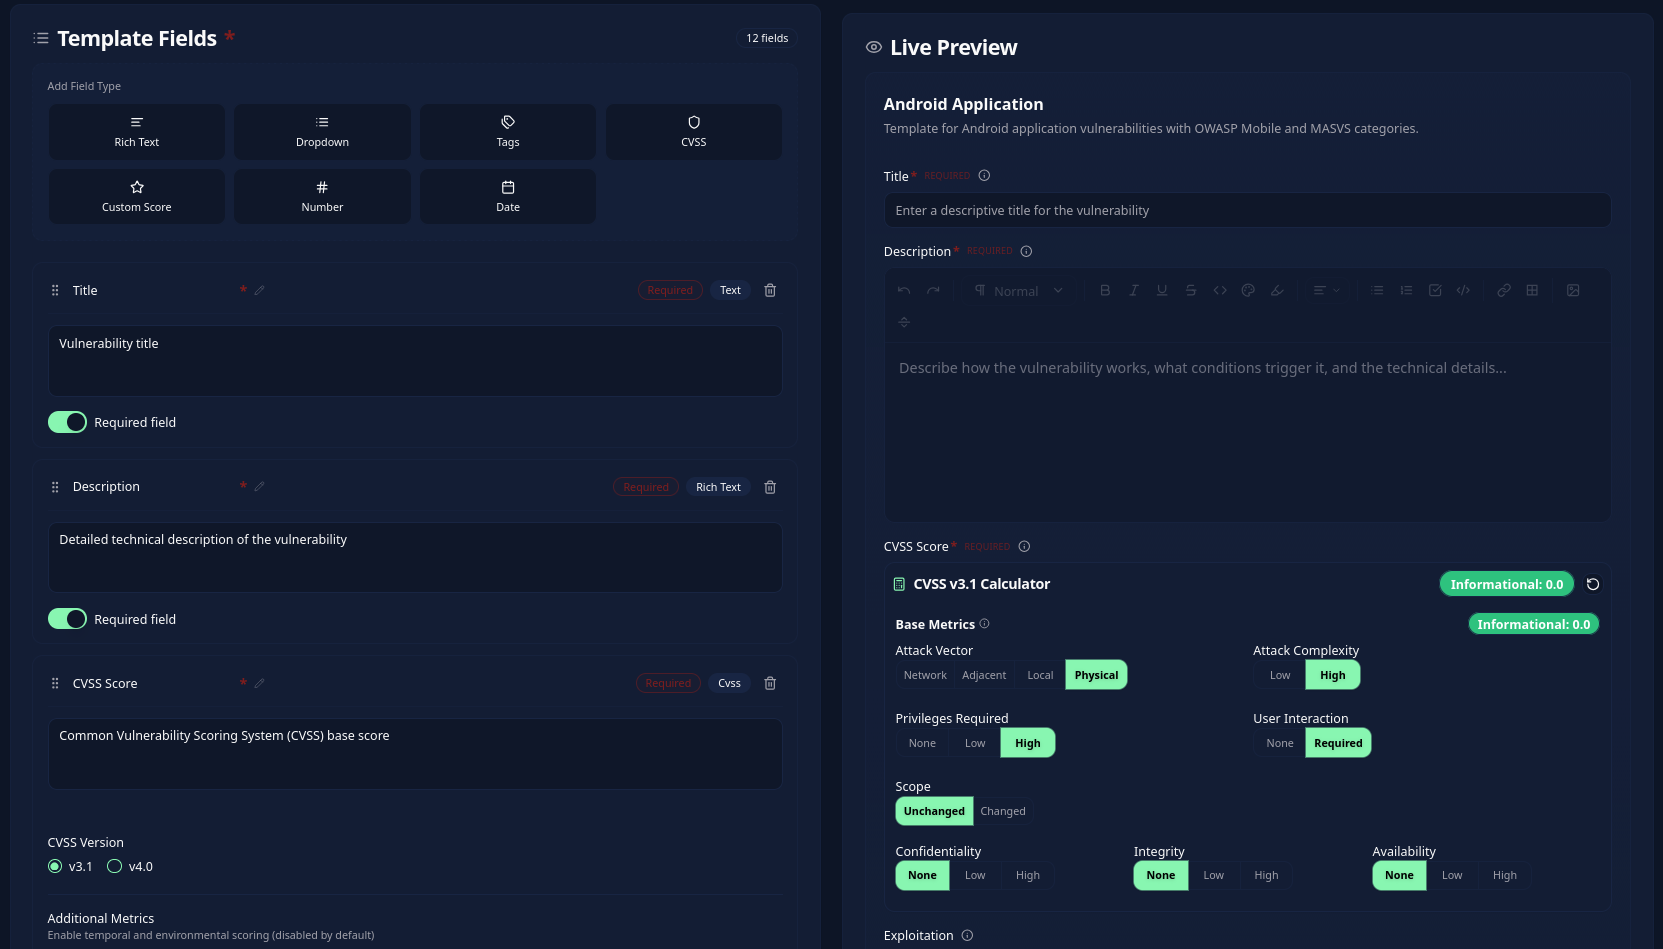Add a Tags field type
Image resolution: width=1663 pixels, height=949 pixels.
(508, 132)
